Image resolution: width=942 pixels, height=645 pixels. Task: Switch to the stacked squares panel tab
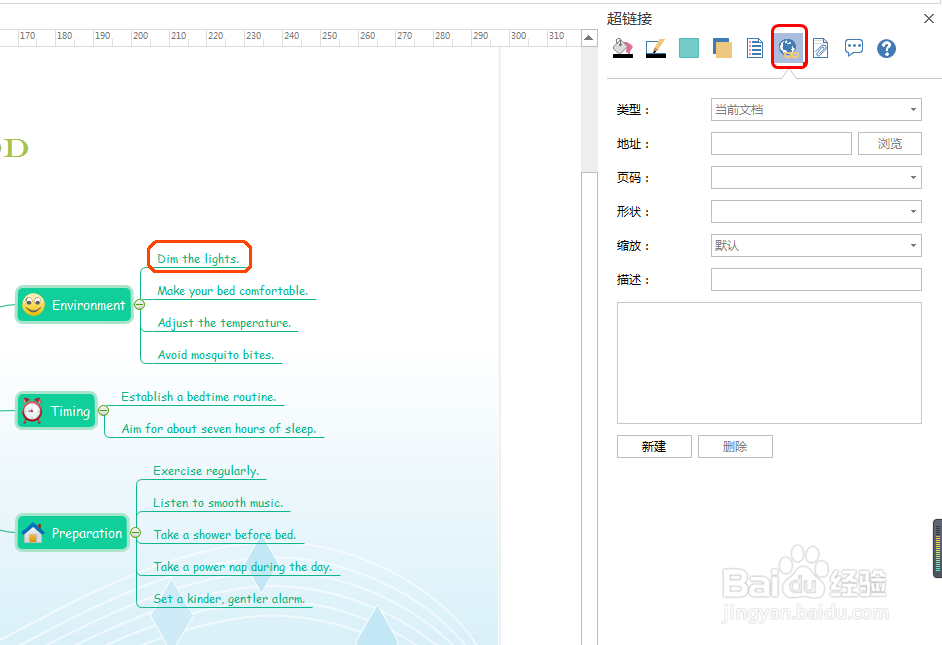(x=722, y=47)
